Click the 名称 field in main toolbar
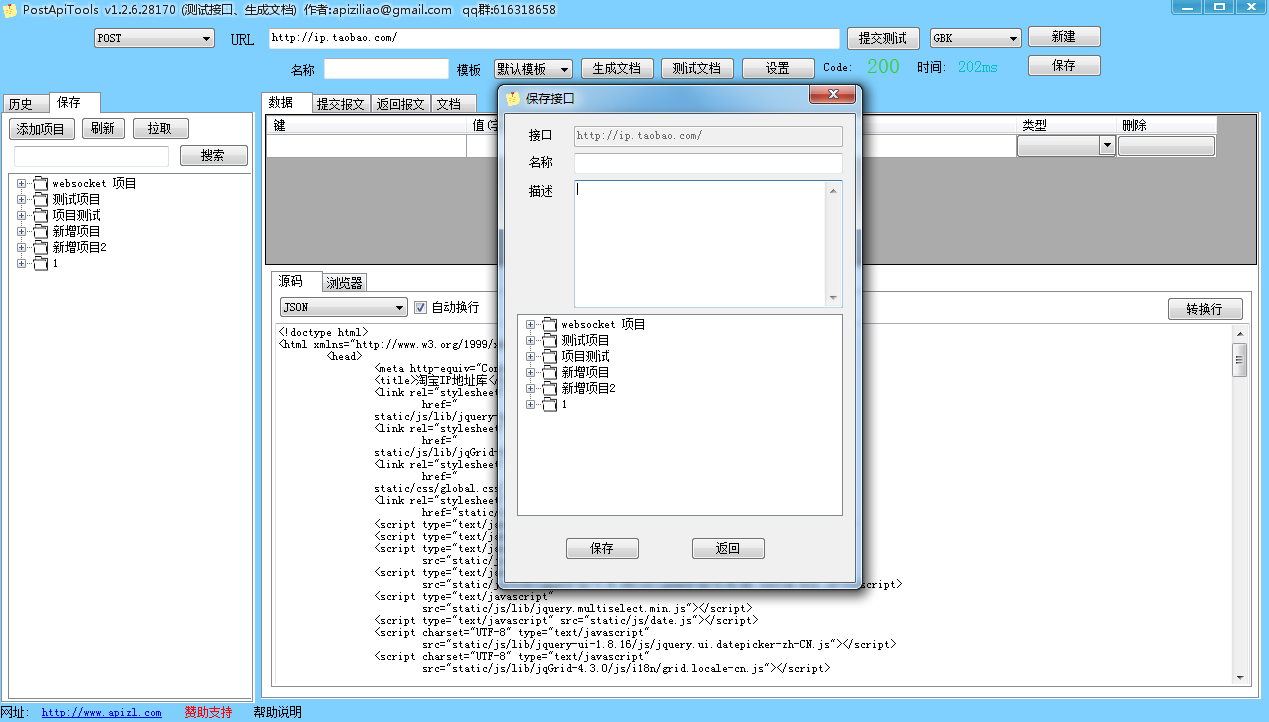 pos(386,69)
